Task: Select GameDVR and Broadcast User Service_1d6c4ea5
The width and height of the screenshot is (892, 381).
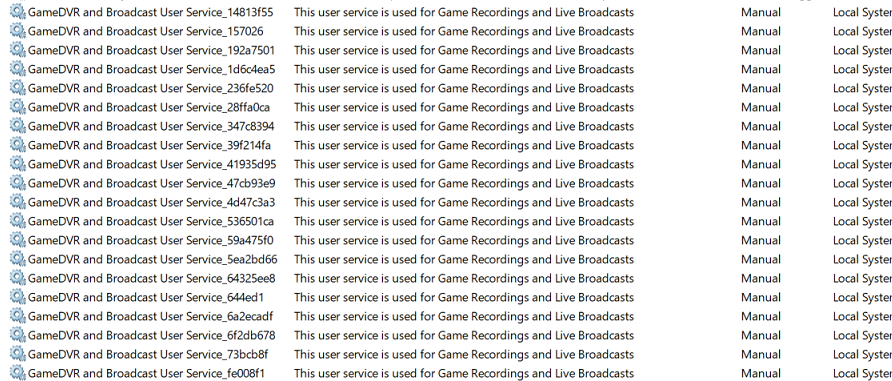Action: tap(151, 69)
